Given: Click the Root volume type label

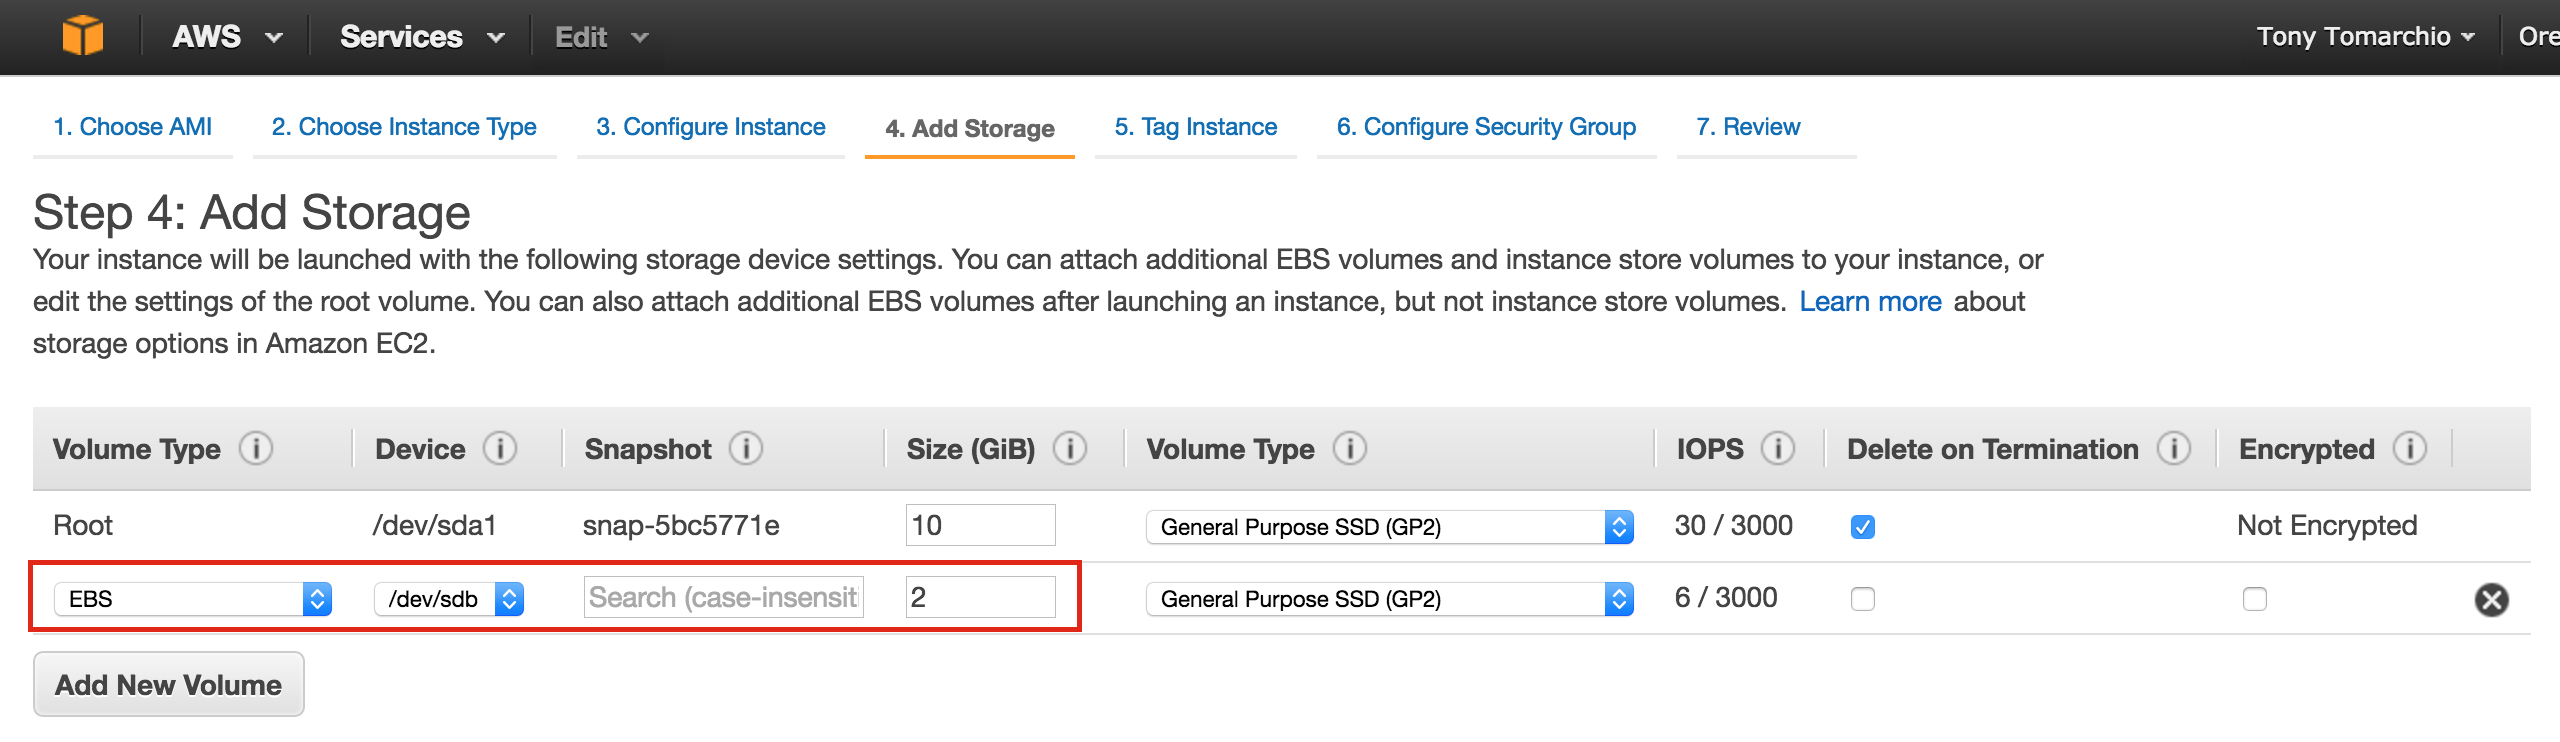Looking at the screenshot, I should click(83, 525).
